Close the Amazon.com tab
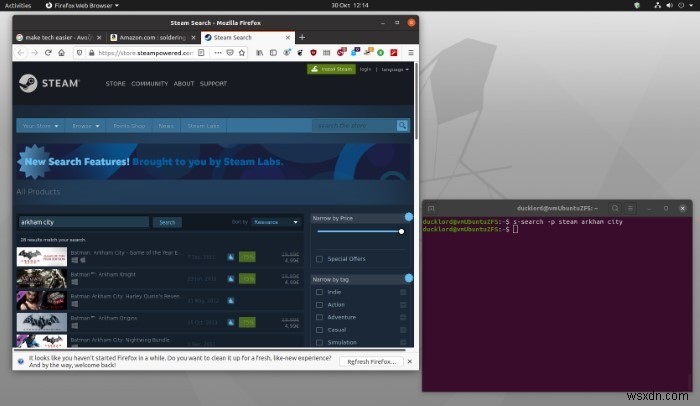This screenshot has height=406, width=700. (193, 38)
